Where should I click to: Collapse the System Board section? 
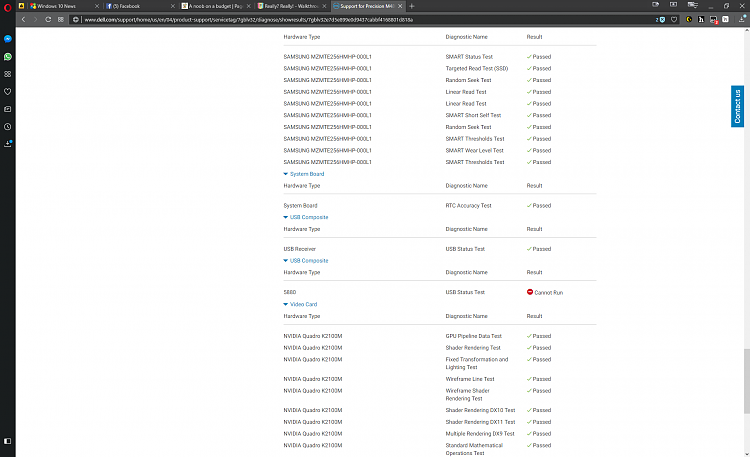pyautogui.click(x=304, y=174)
